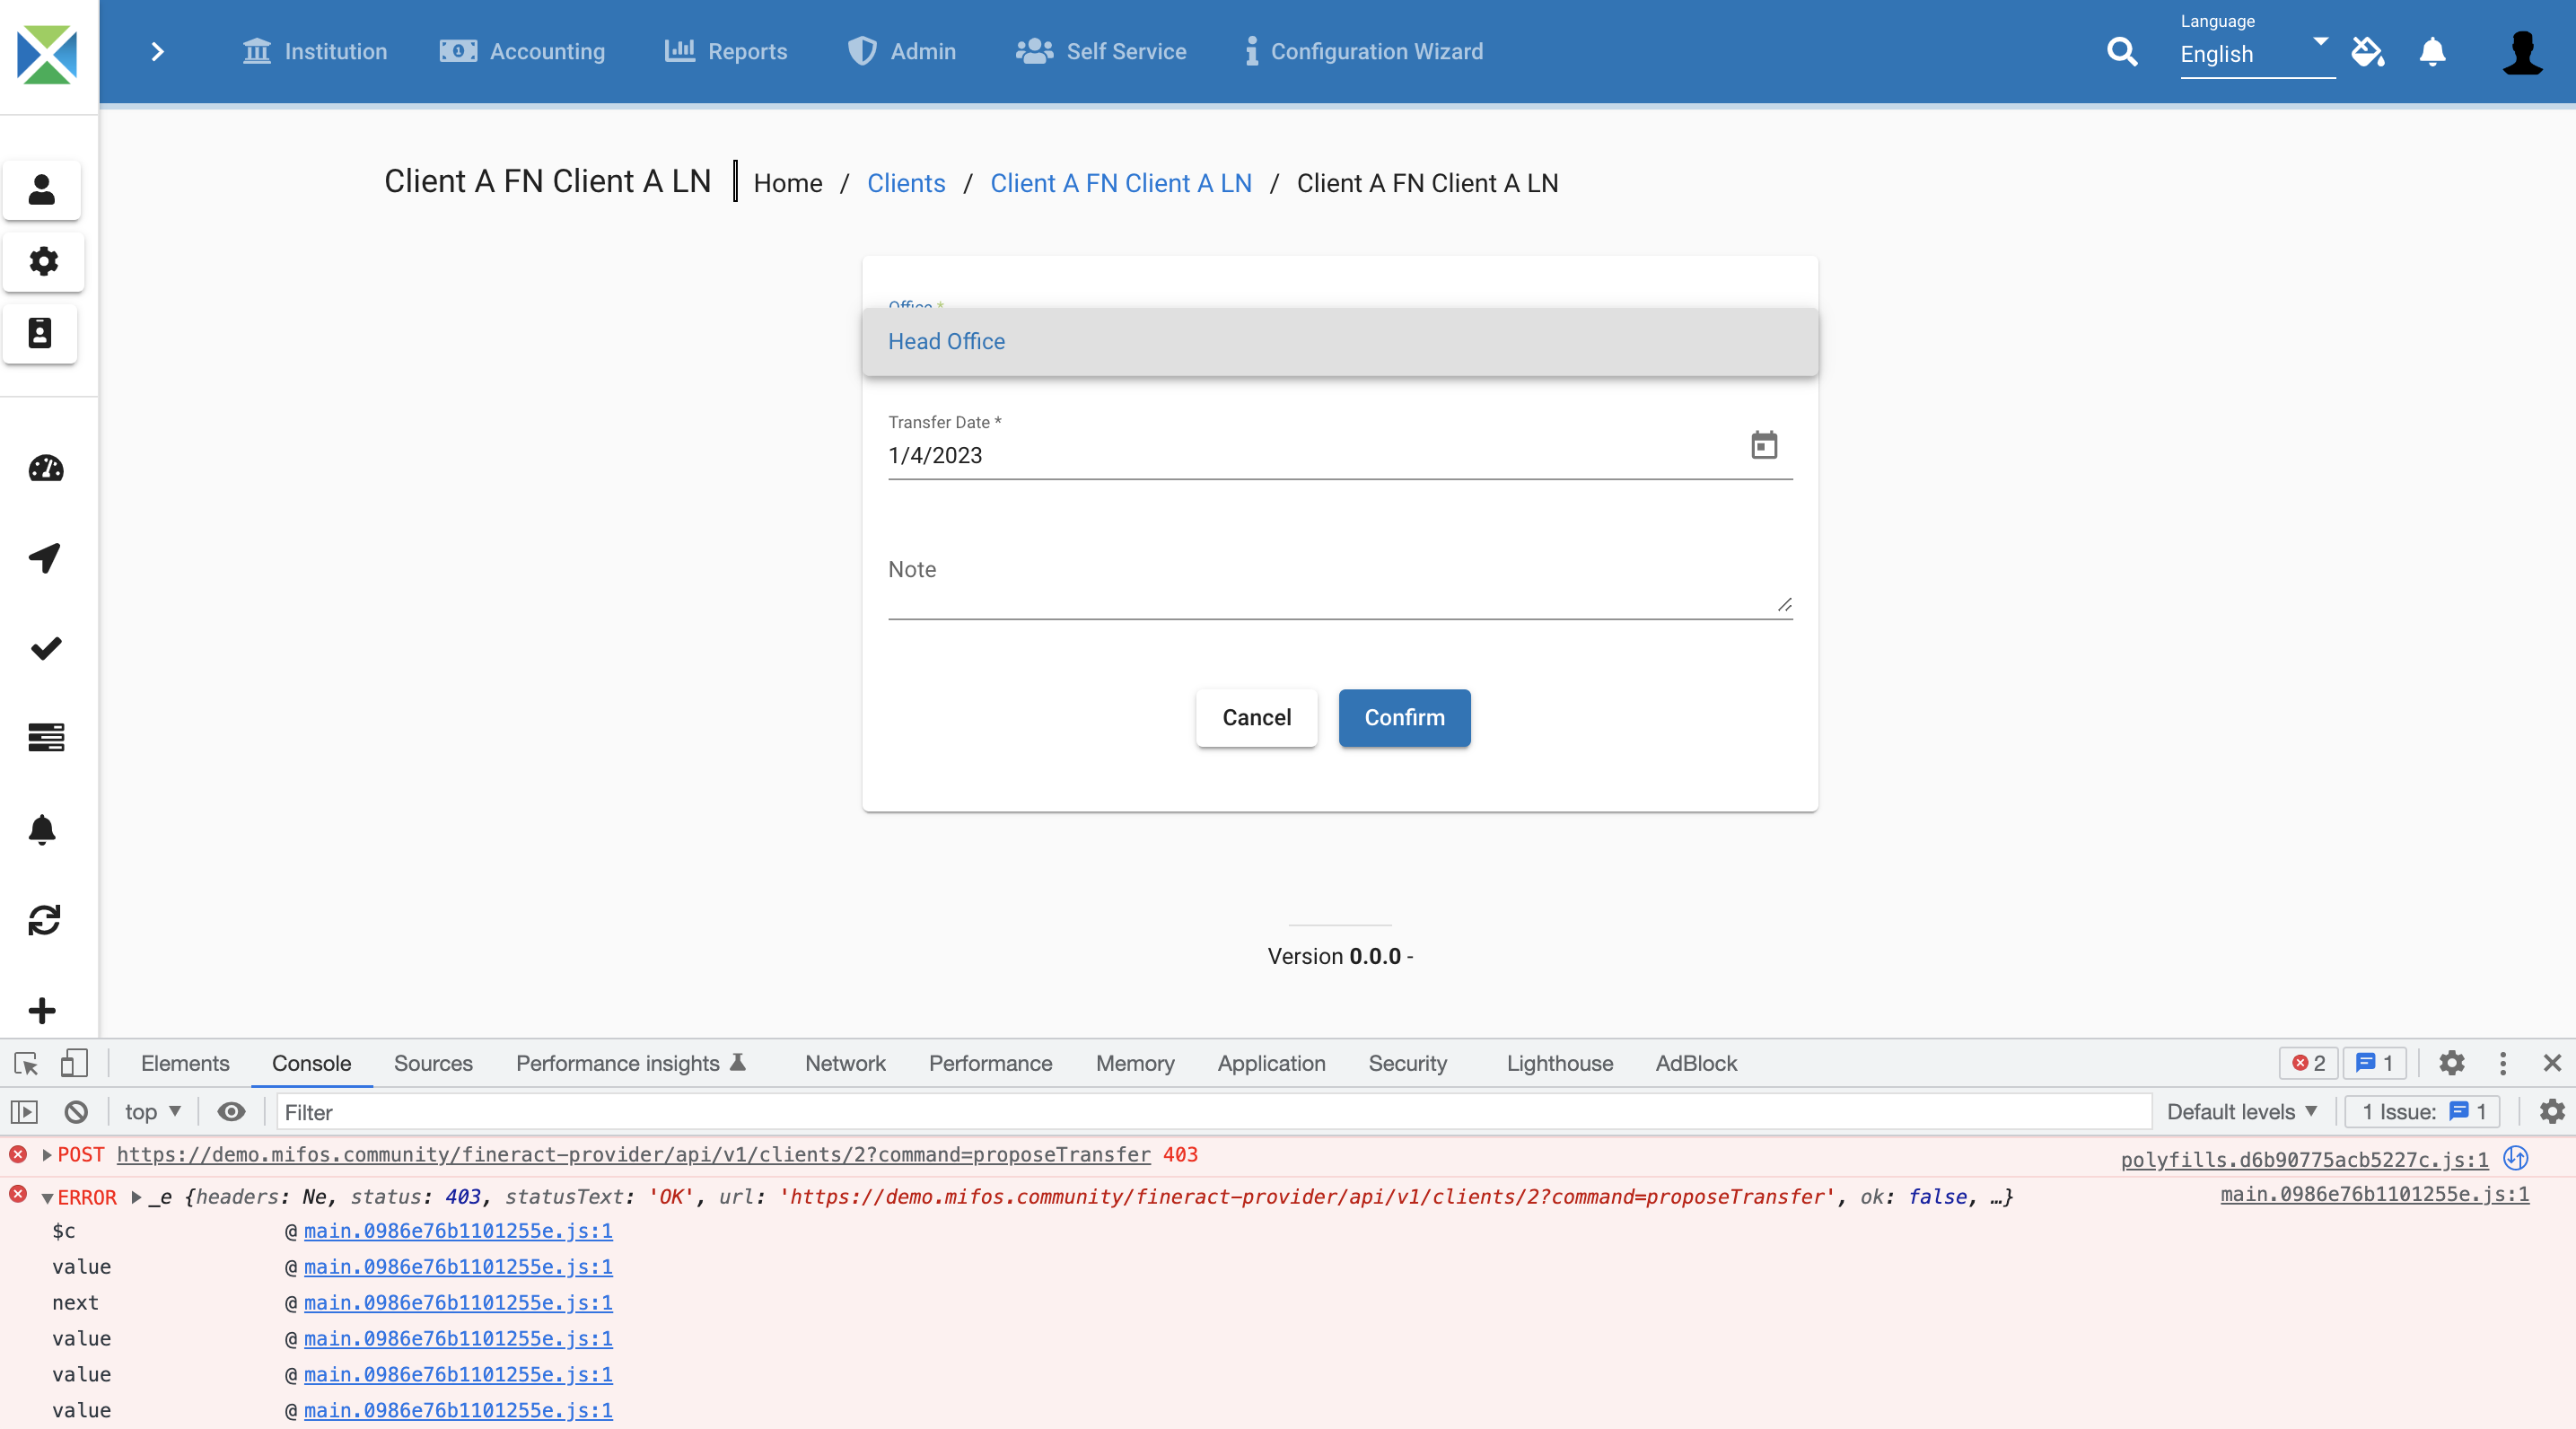Click the Confirm button
The height and width of the screenshot is (1429, 2576).
tap(1404, 718)
